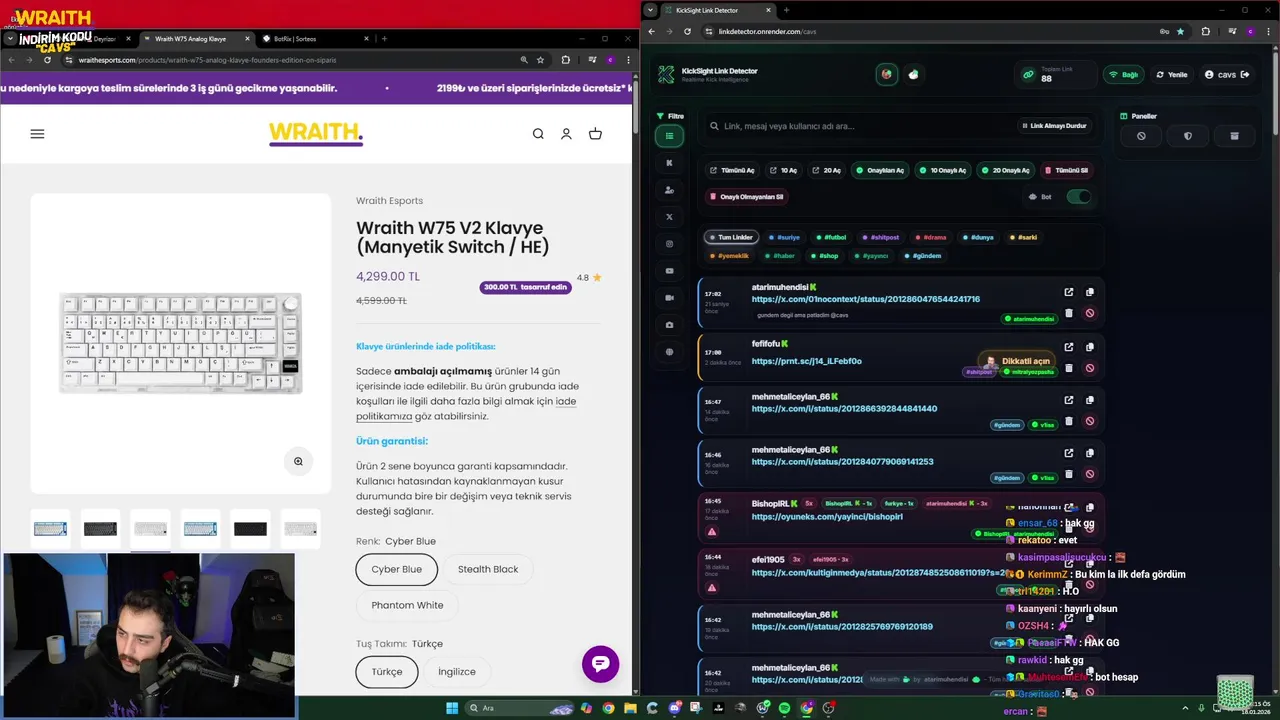
Task: Open atarimuhendisi link in new tab icon
Action: click(x=1069, y=292)
